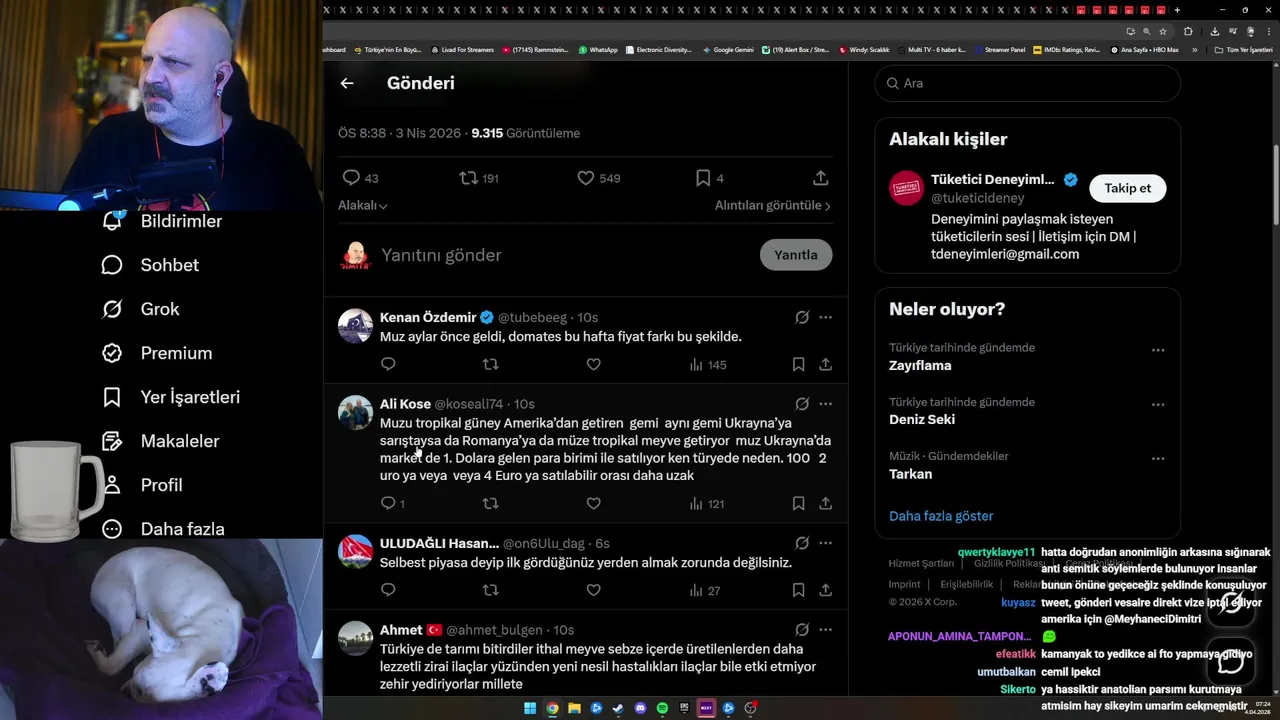This screenshot has width=1280, height=720.
Task: Open Makaleler in the sidebar
Action: 161,441
